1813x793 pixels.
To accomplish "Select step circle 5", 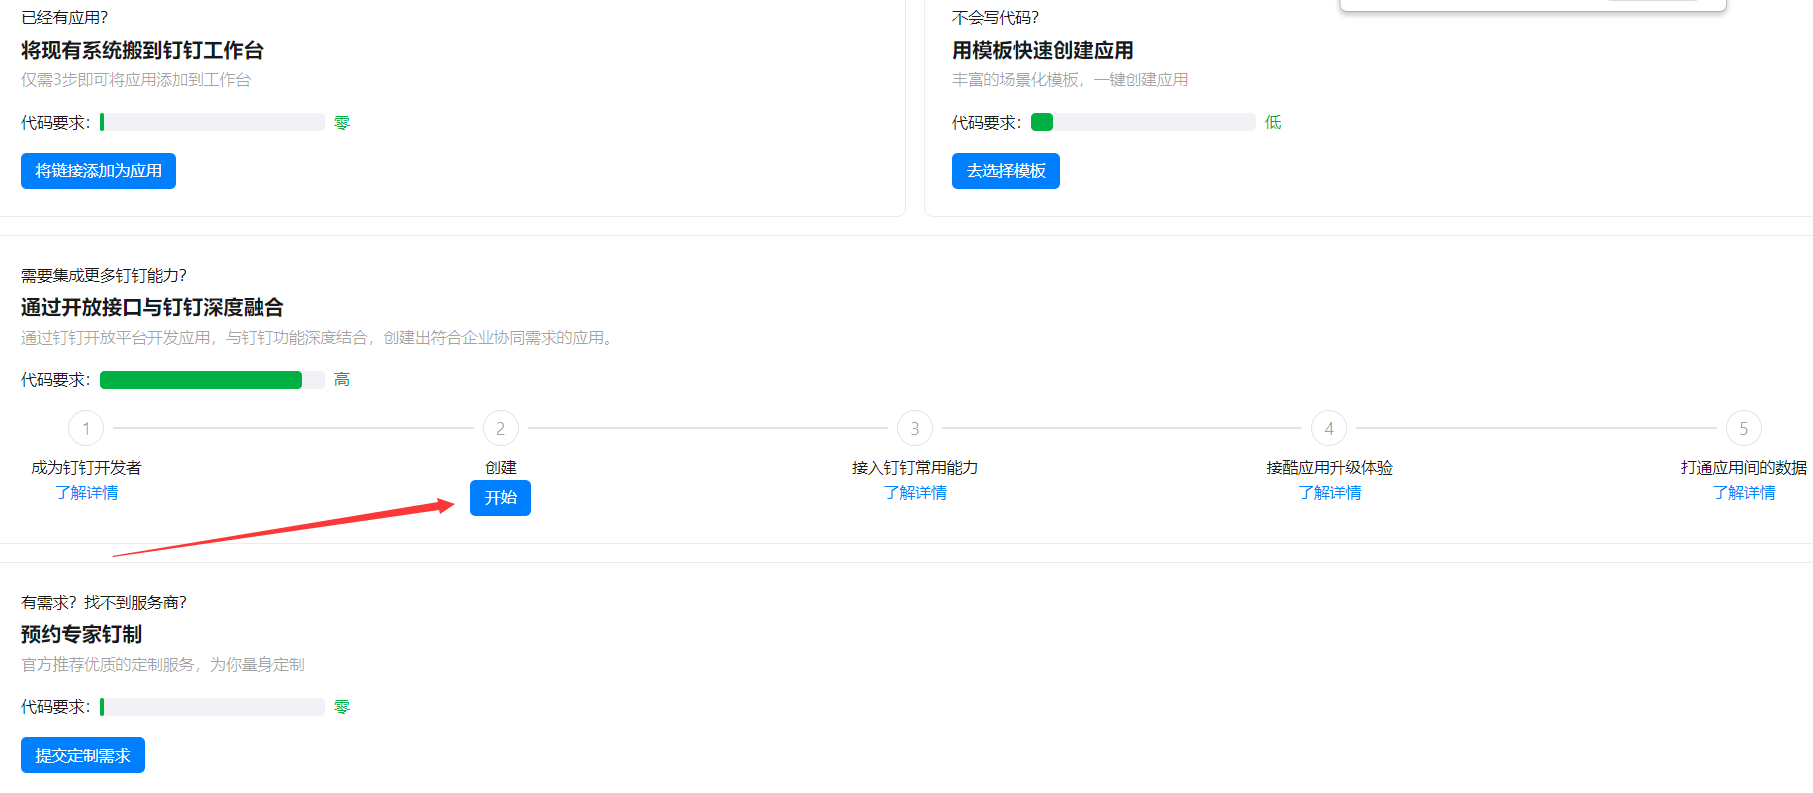I will coord(1744,428).
